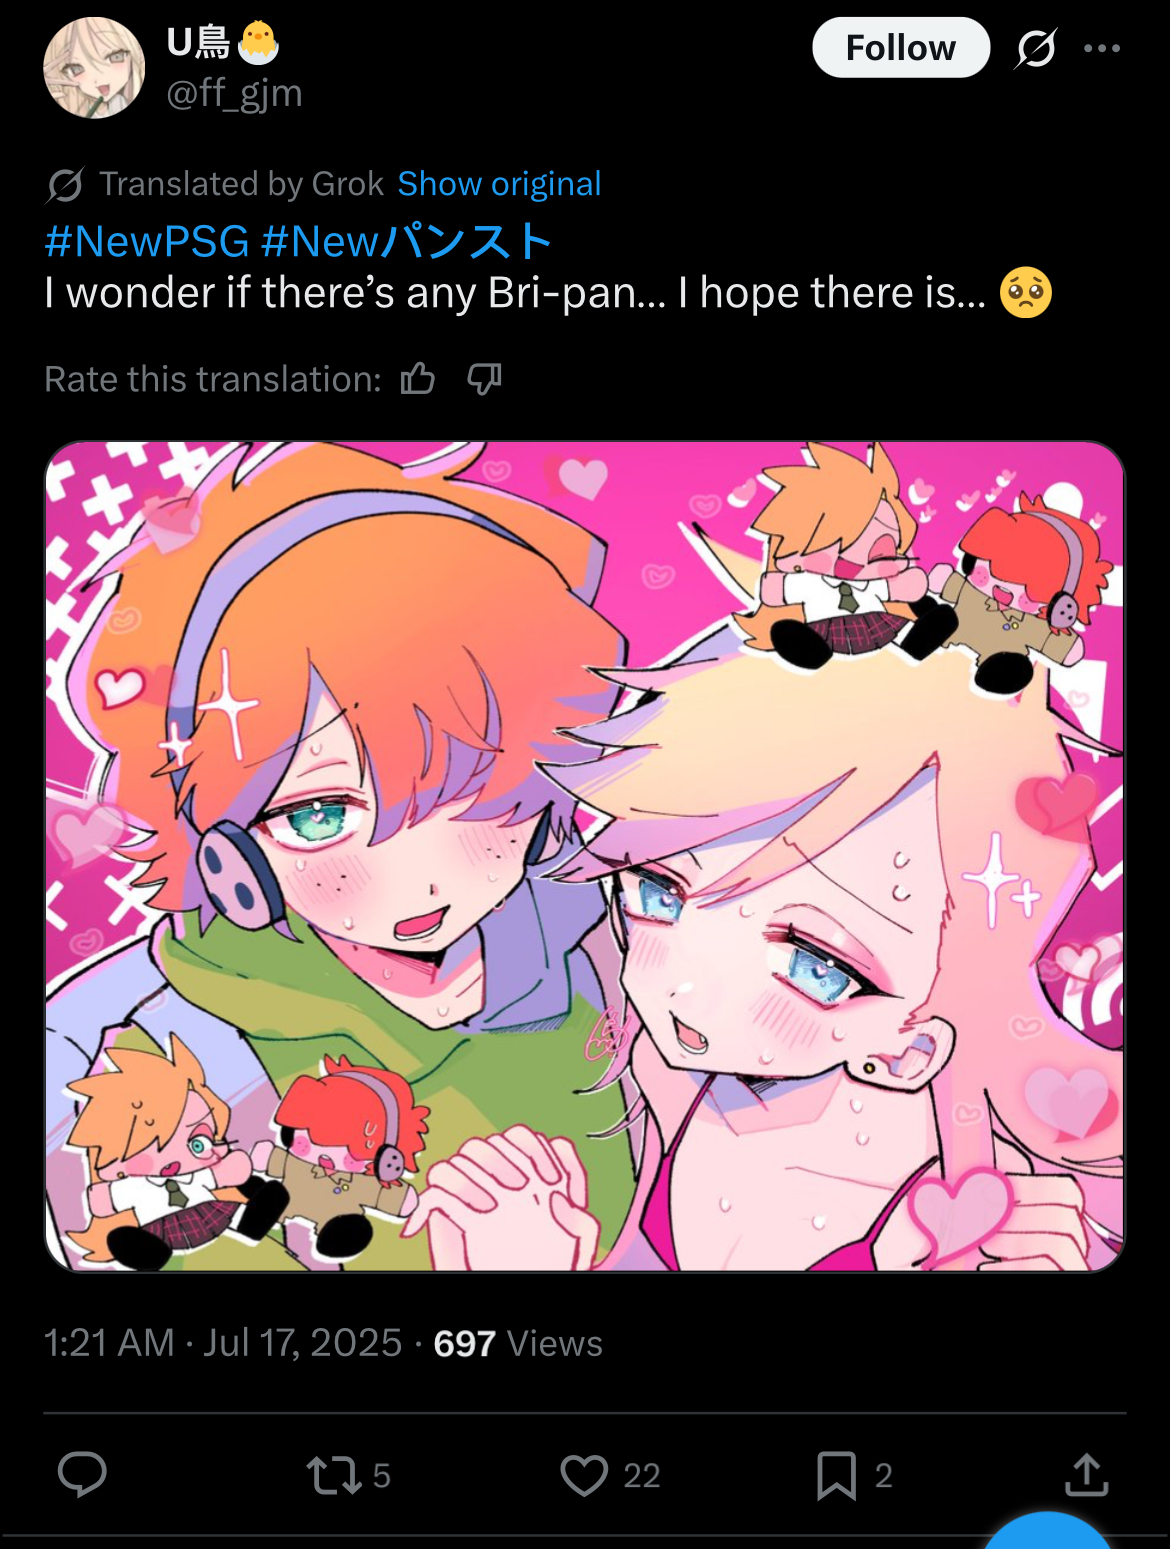Tap the repost icon with 5 reposts

(348, 1475)
